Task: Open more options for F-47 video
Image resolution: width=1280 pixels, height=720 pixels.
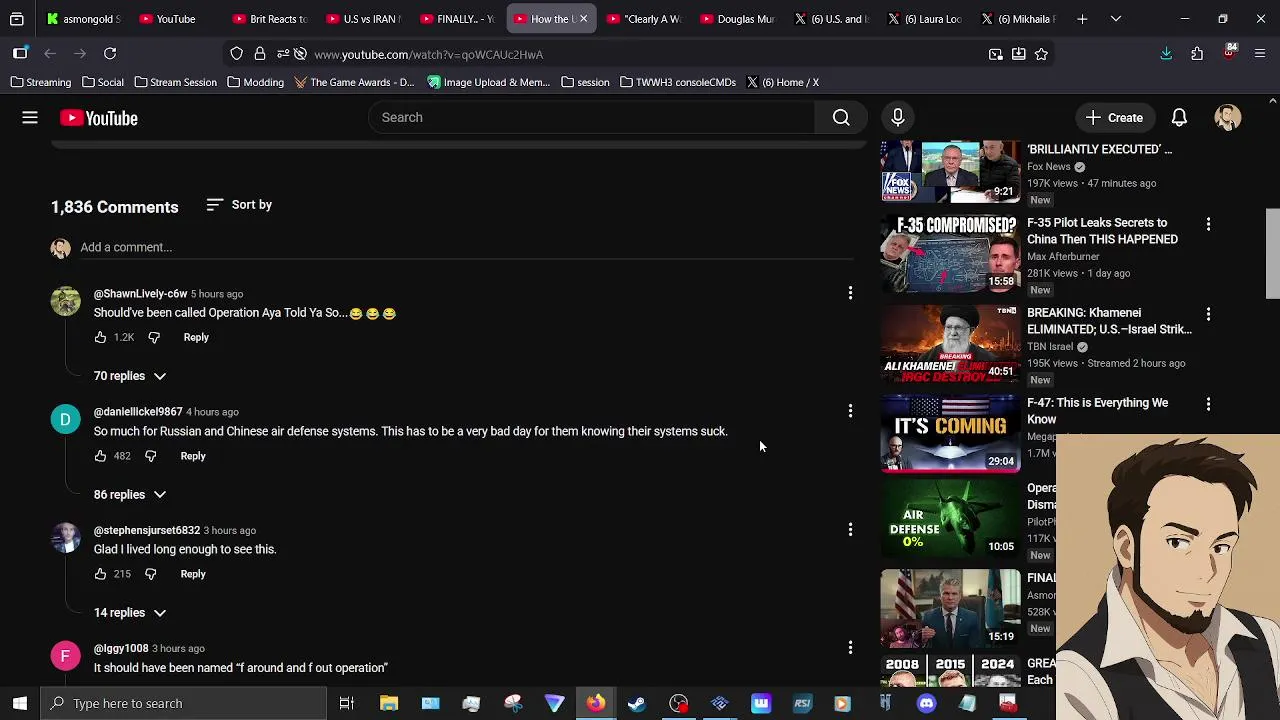Action: coord(1208,405)
